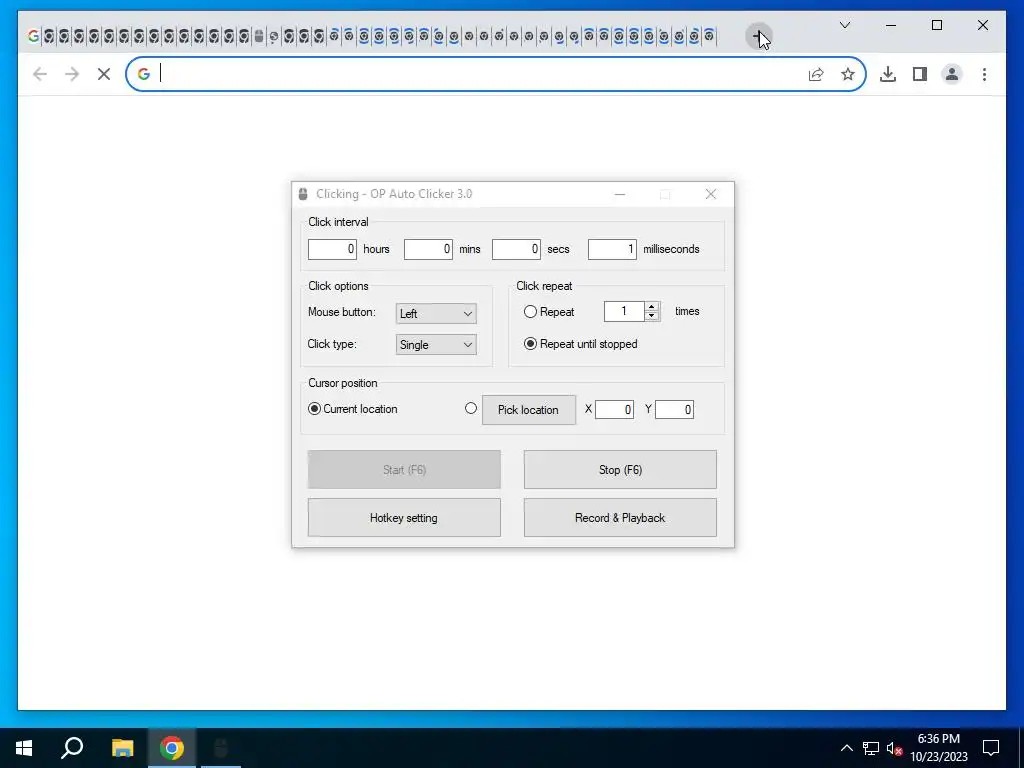The width and height of the screenshot is (1024, 768).
Task: Edit the X coordinate field
Action: point(615,409)
